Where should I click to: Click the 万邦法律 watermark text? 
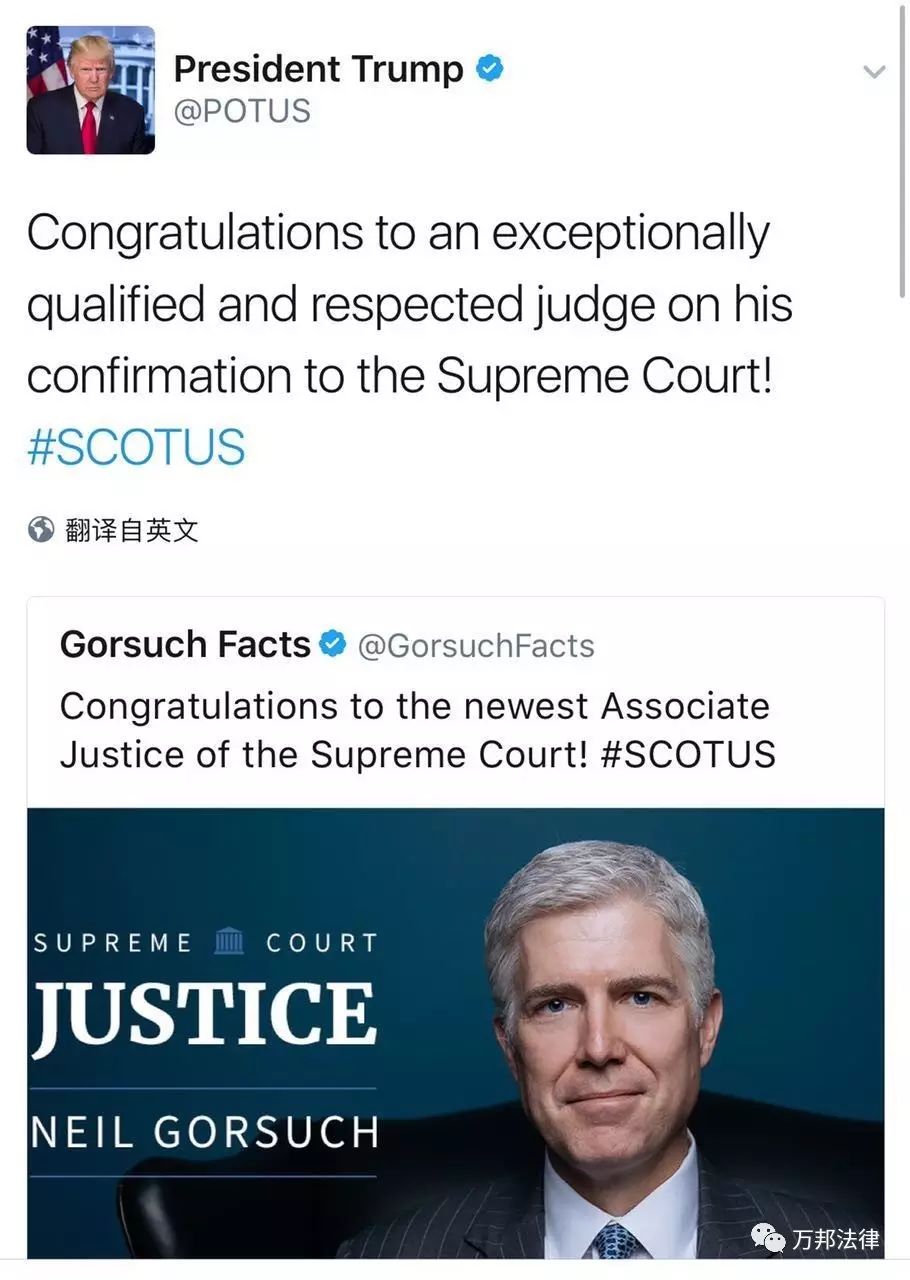pyautogui.click(x=836, y=1240)
